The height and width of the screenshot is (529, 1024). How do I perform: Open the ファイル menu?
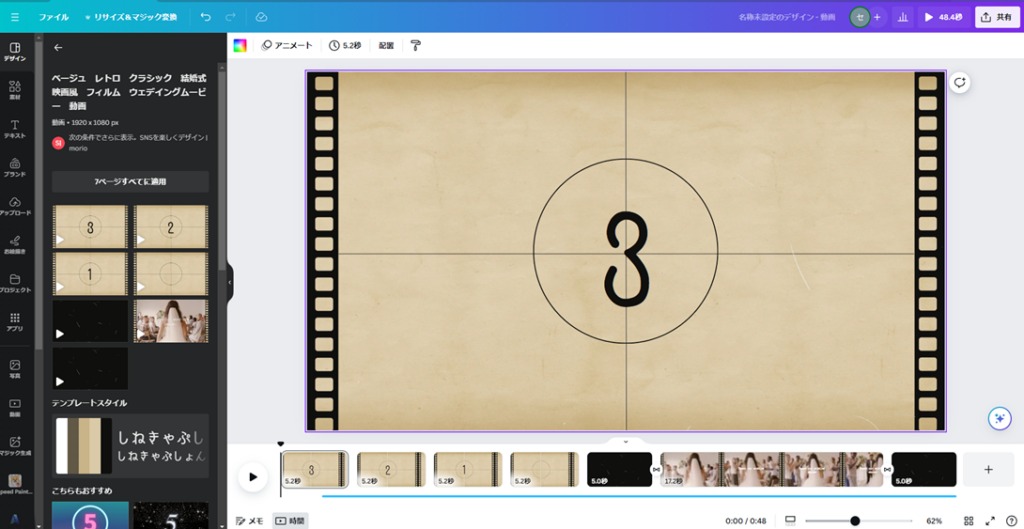pos(53,17)
